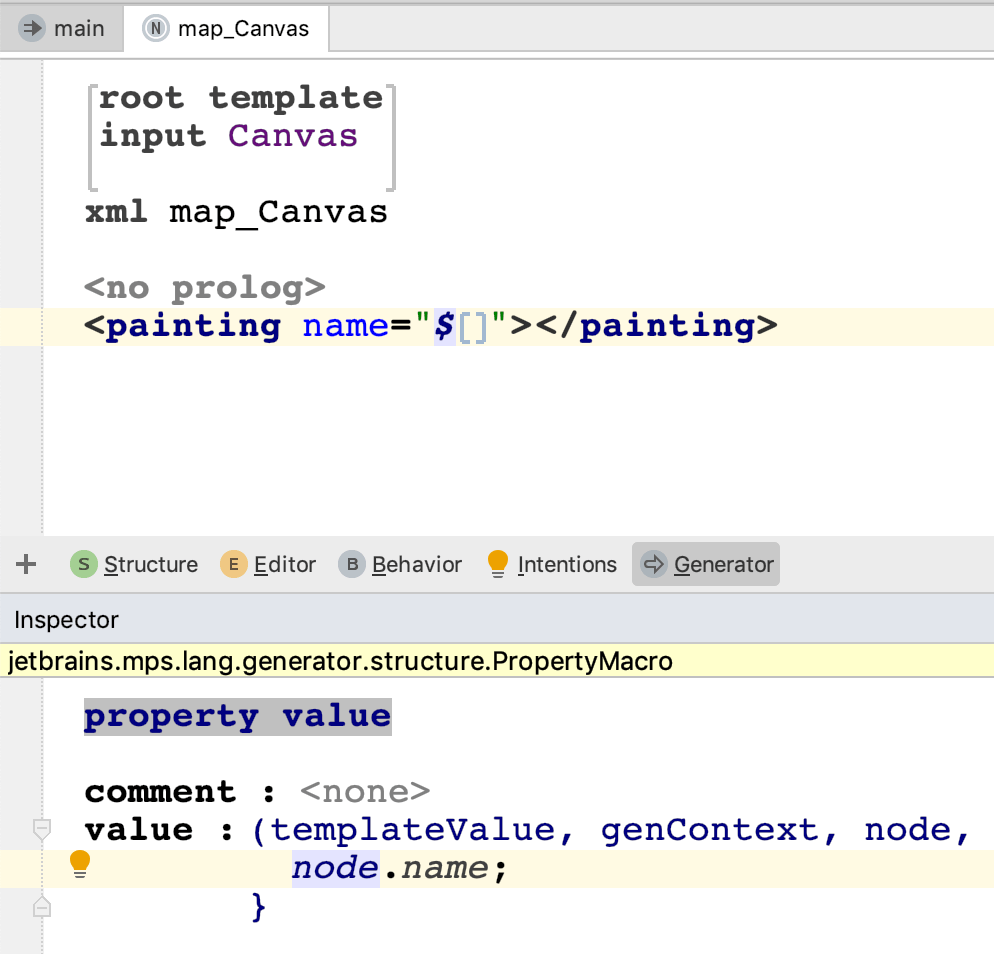Click the plus icon left of Structure tab

pyautogui.click(x=26, y=565)
